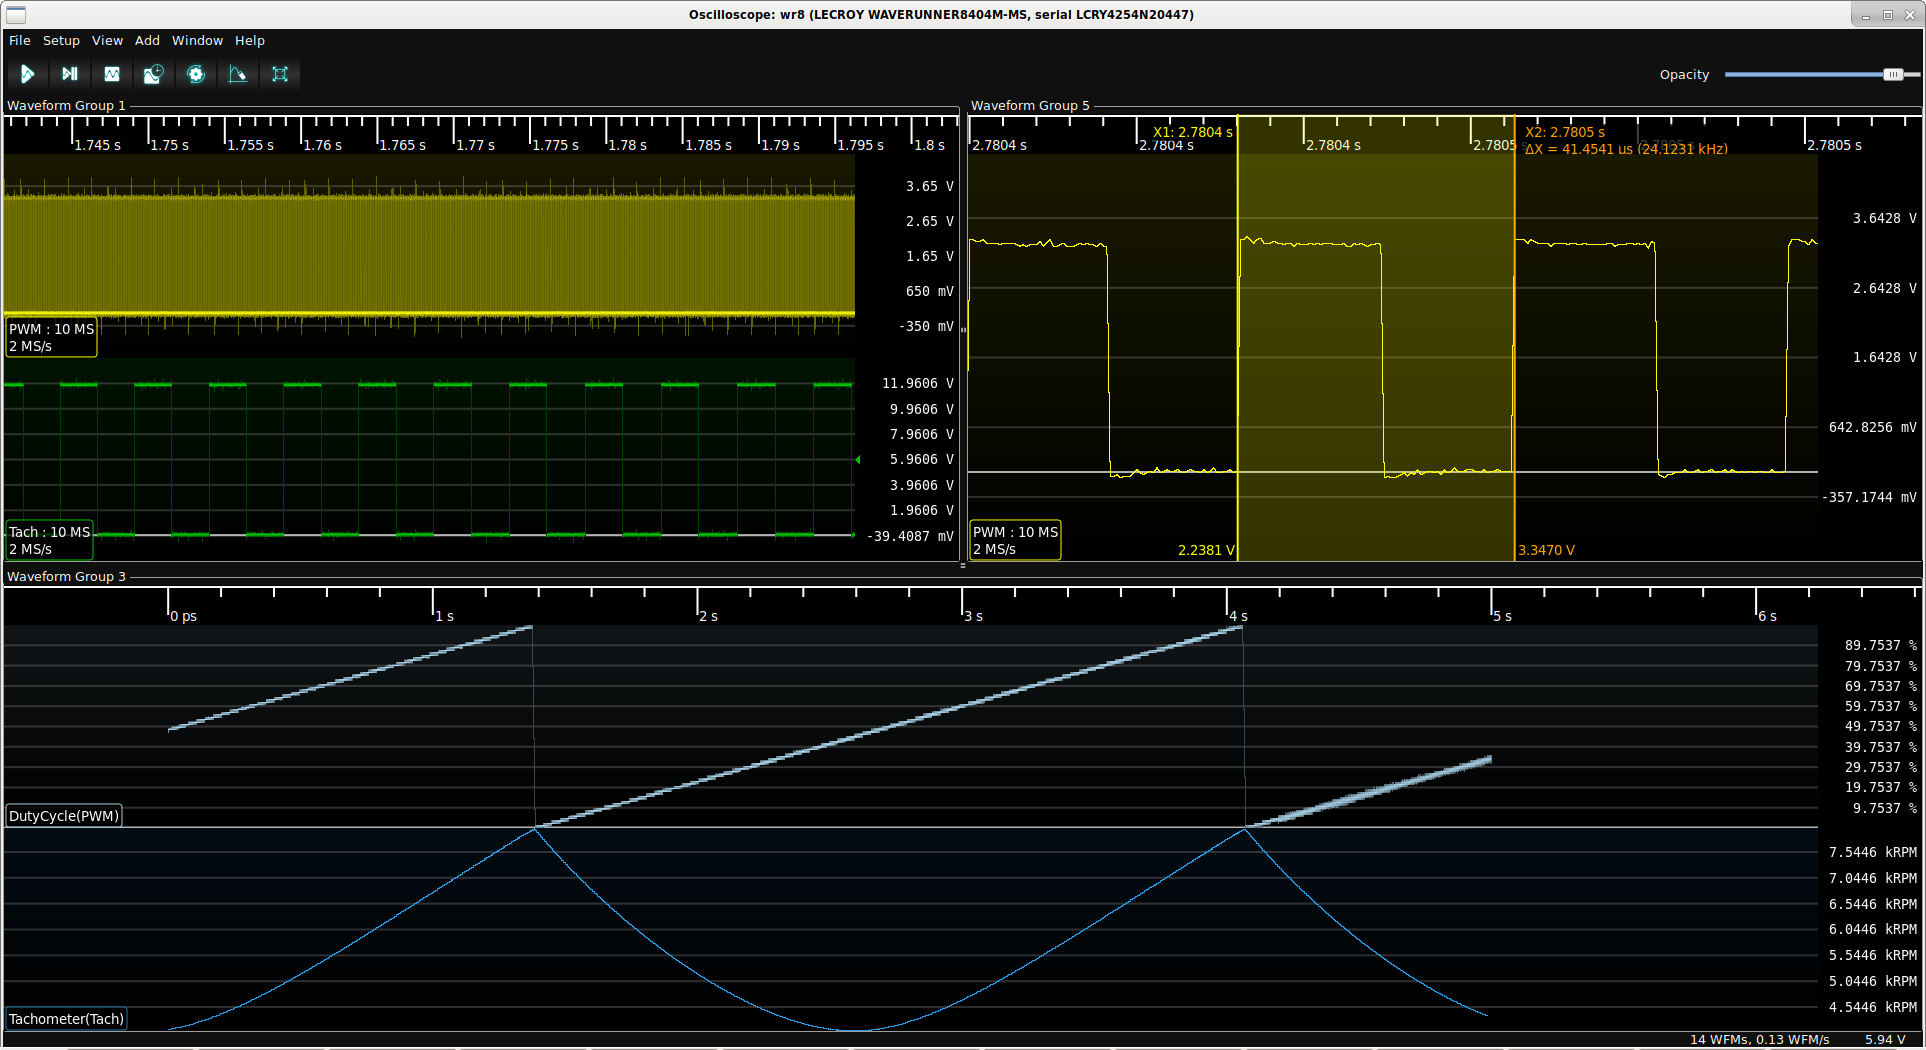Click the window menu icon in title bar
The image size is (1926, 1050).
16,14
